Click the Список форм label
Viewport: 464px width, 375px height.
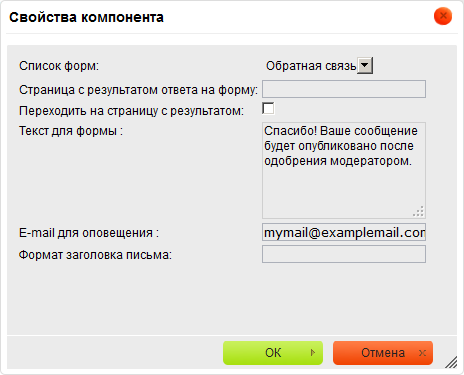(x=59, y=66)
